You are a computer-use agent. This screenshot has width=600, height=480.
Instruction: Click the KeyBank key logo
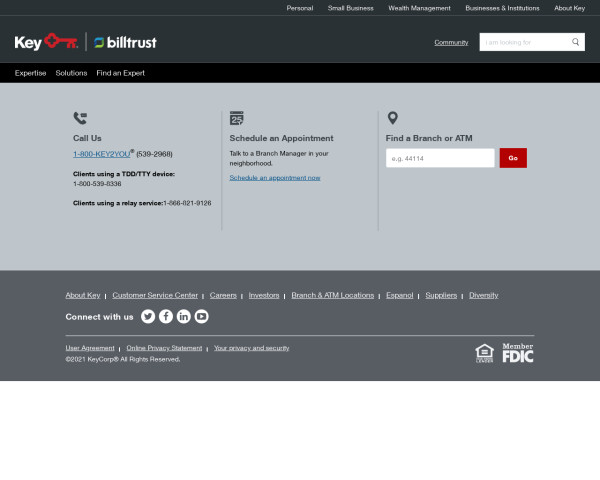click(x=46, y=42)
